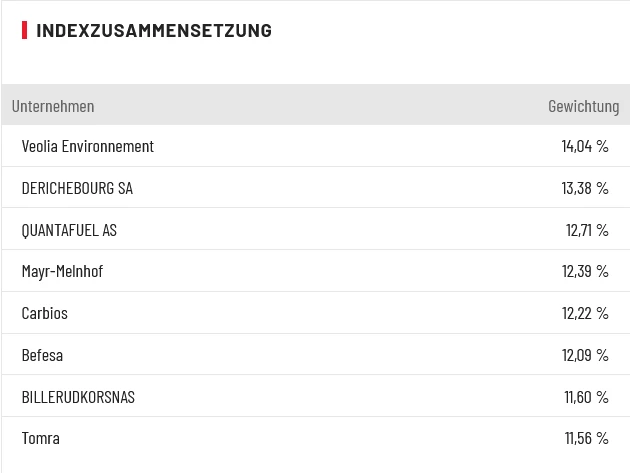Click on QUANTAFUEL AS
The height and width of the screenshot is (473, 630).
tap(69, 230)
